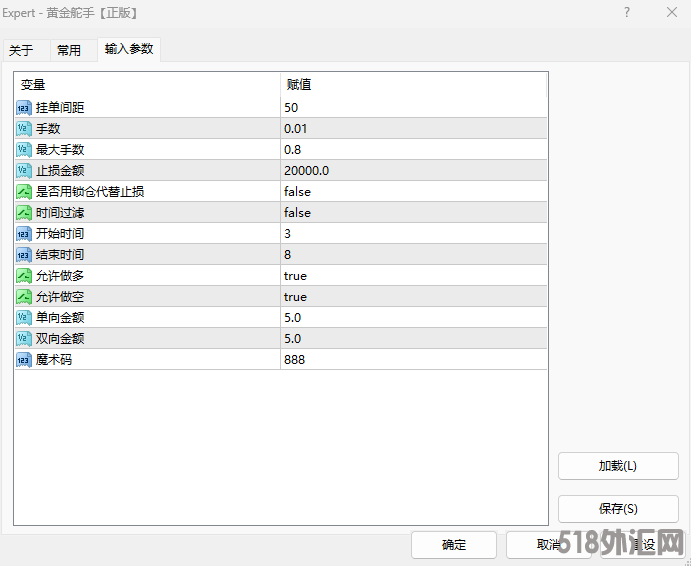Click the integer icon beside 结束时间
This screenshot has width=691, height=566.
24,255
